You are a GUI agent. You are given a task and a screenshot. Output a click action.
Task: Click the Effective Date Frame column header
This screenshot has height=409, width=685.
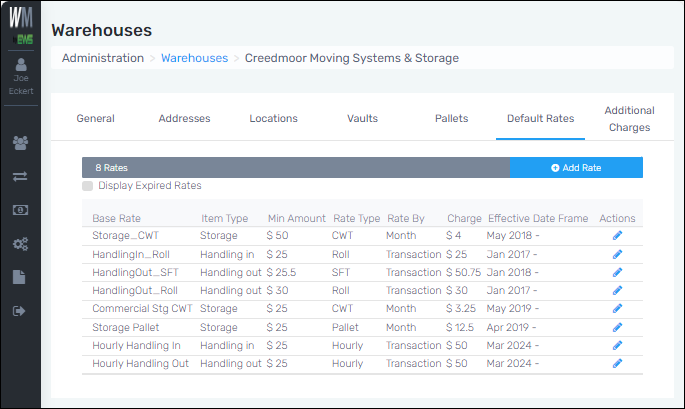[538, 218]
